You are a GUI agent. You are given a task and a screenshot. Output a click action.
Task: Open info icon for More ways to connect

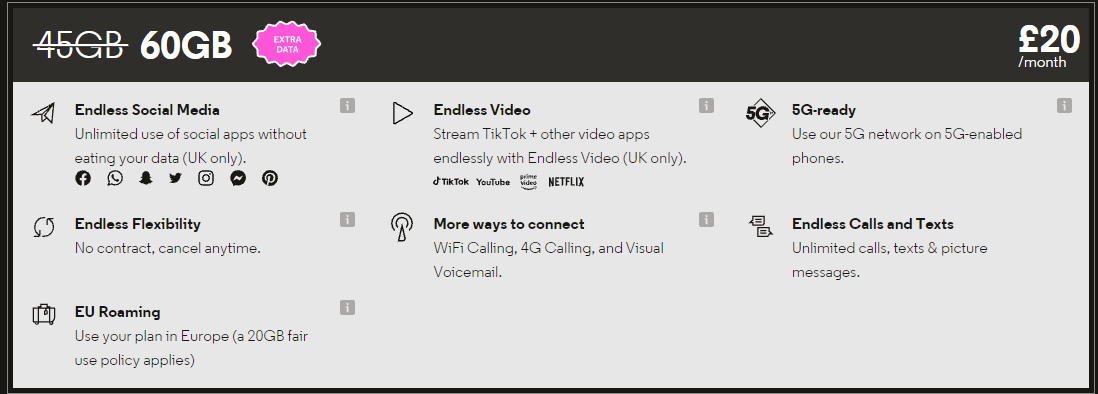click(x=706, y=220)
